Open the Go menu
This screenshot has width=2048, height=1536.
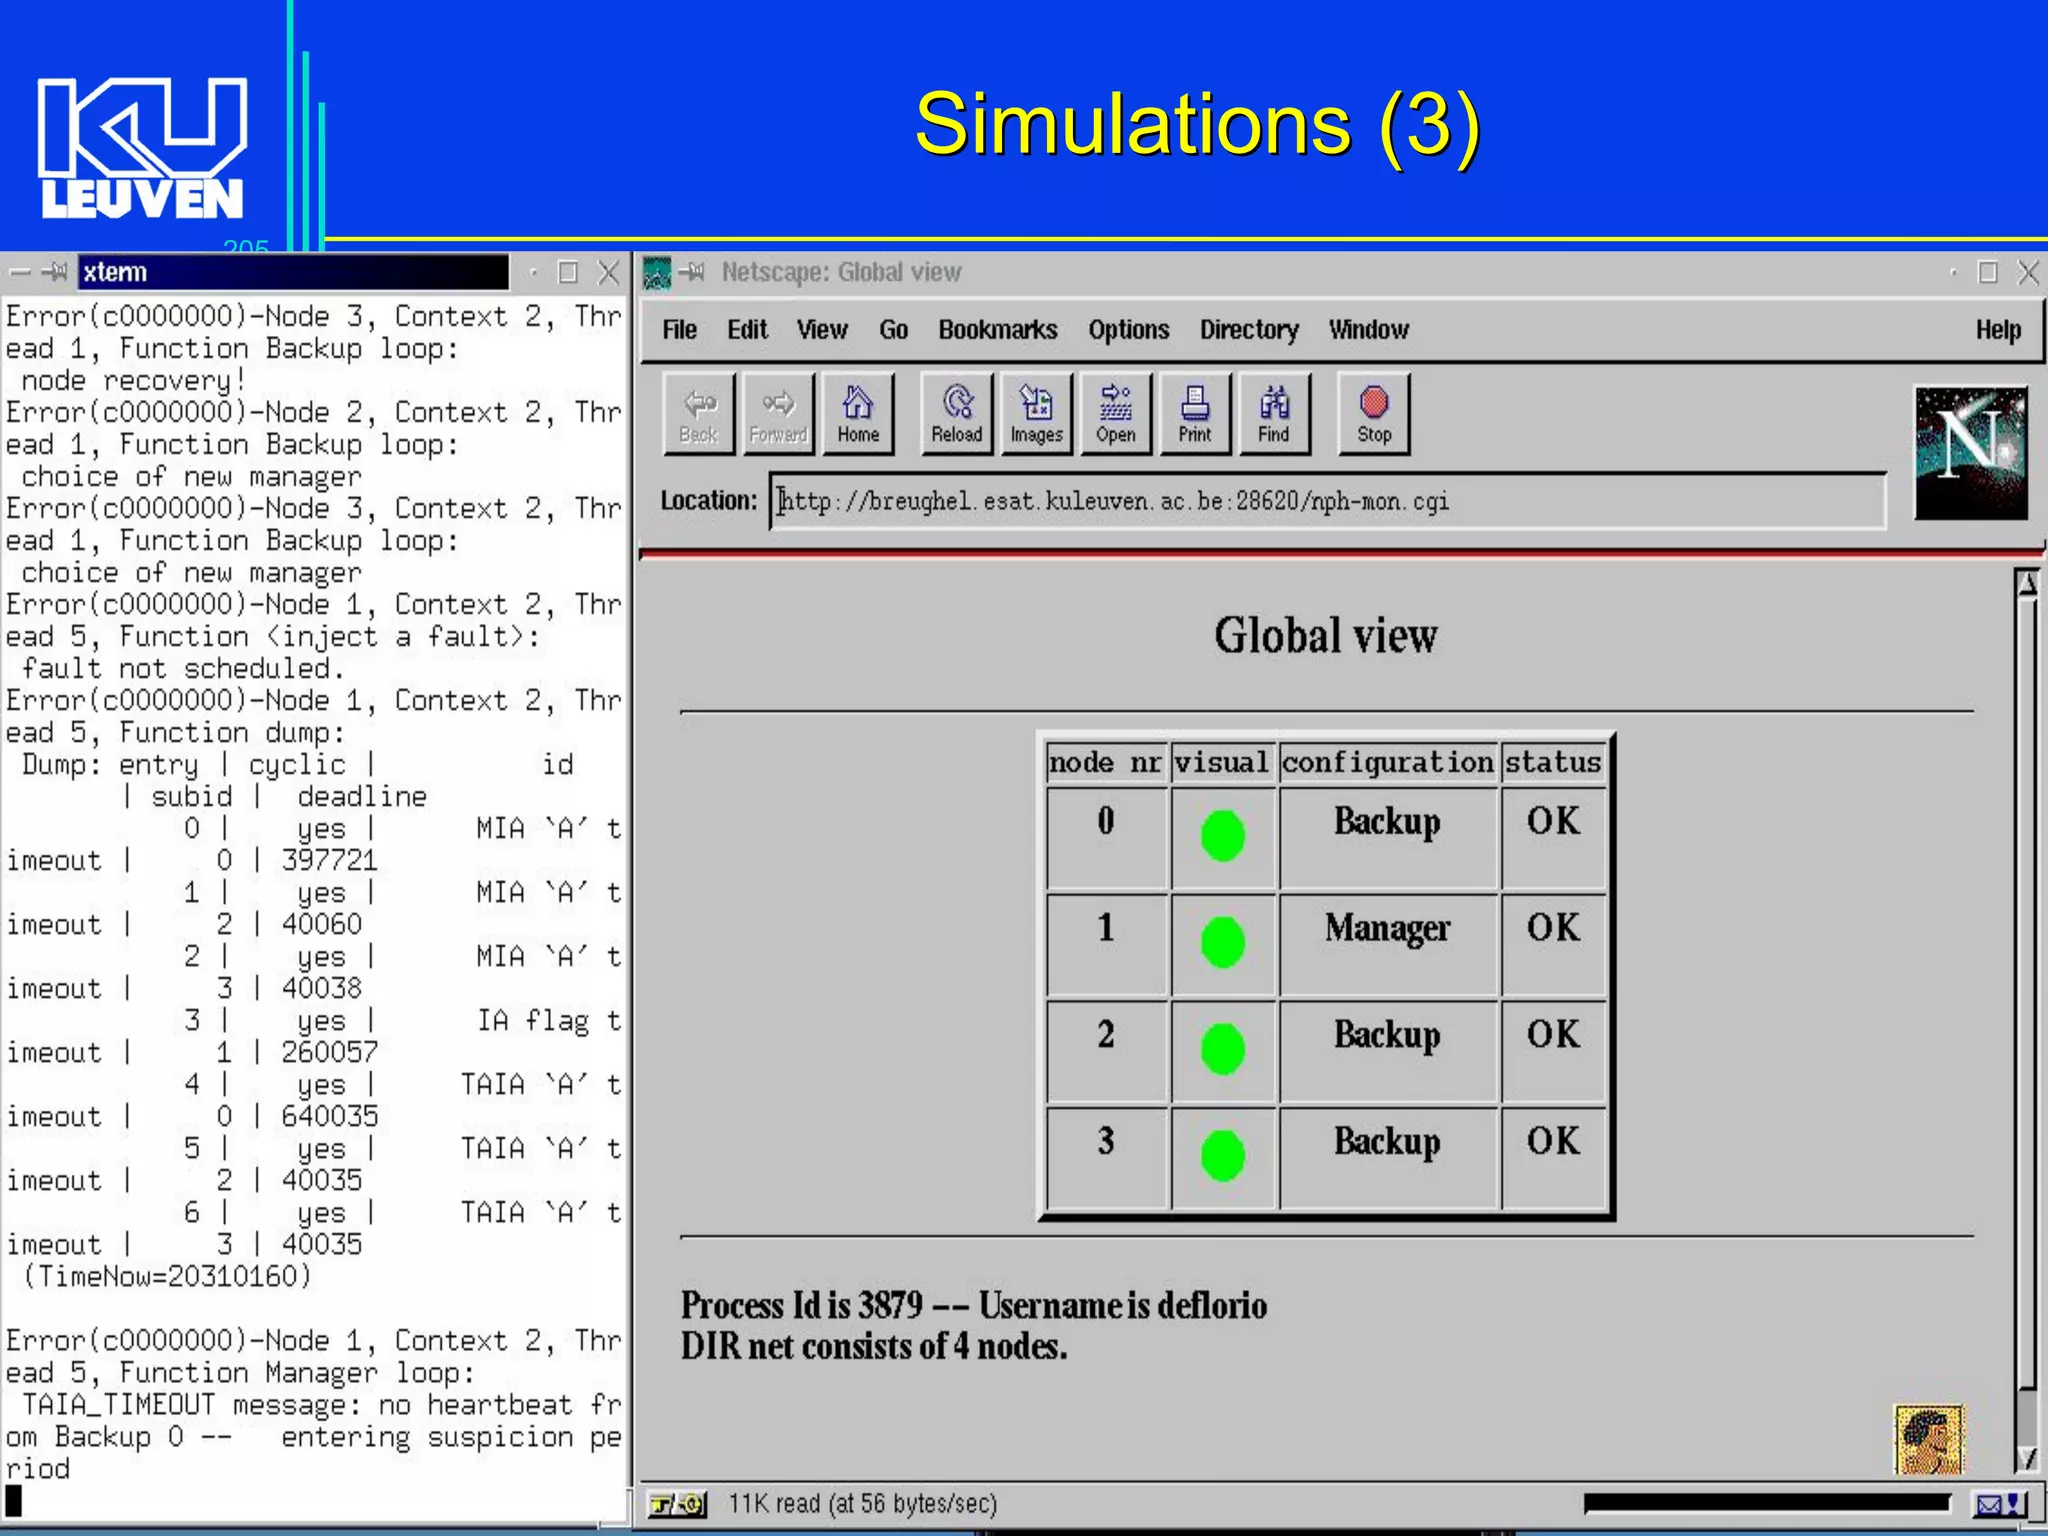[x=893, y=330]
